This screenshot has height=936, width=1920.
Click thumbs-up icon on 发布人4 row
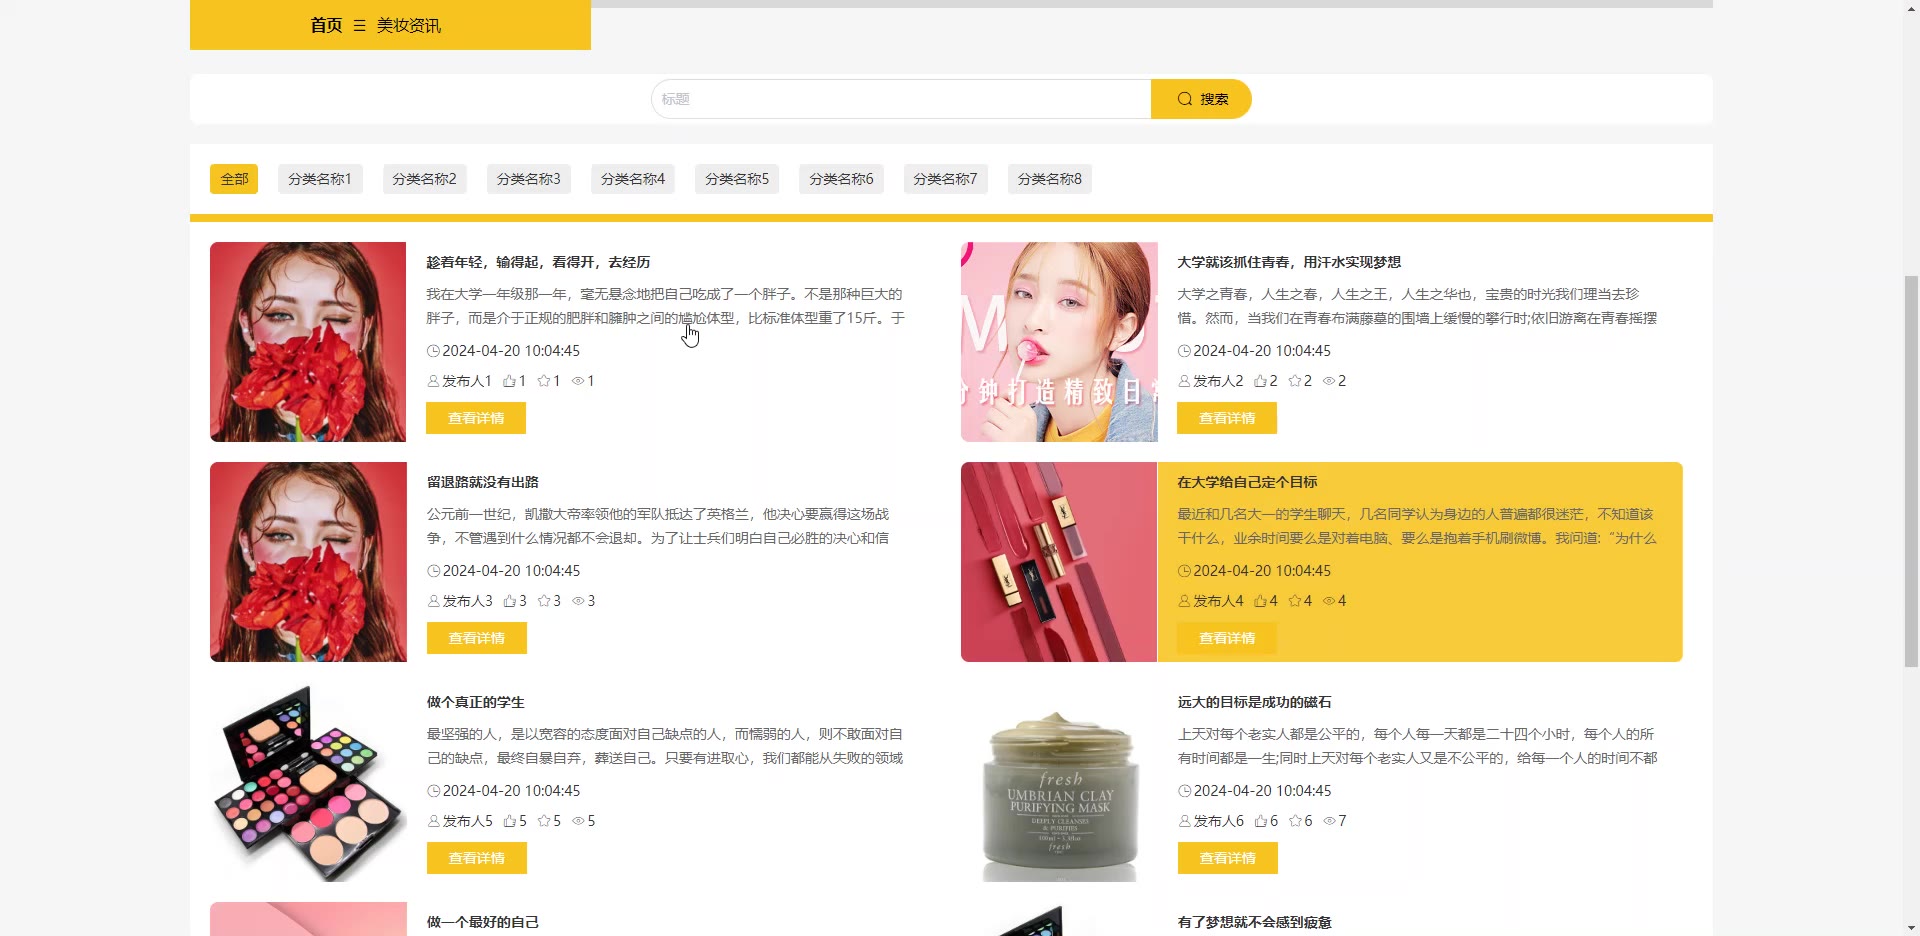click(x=1260, y=601)
